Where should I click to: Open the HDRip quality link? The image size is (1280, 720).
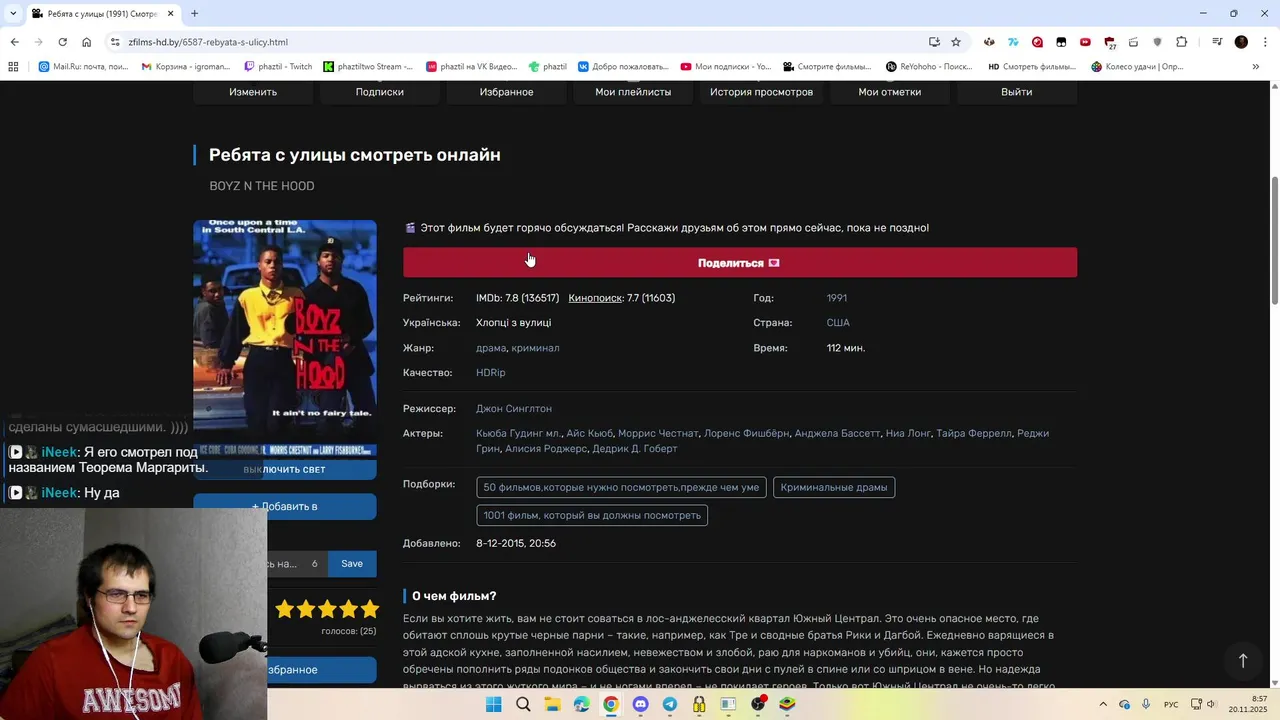pos(491,372)
